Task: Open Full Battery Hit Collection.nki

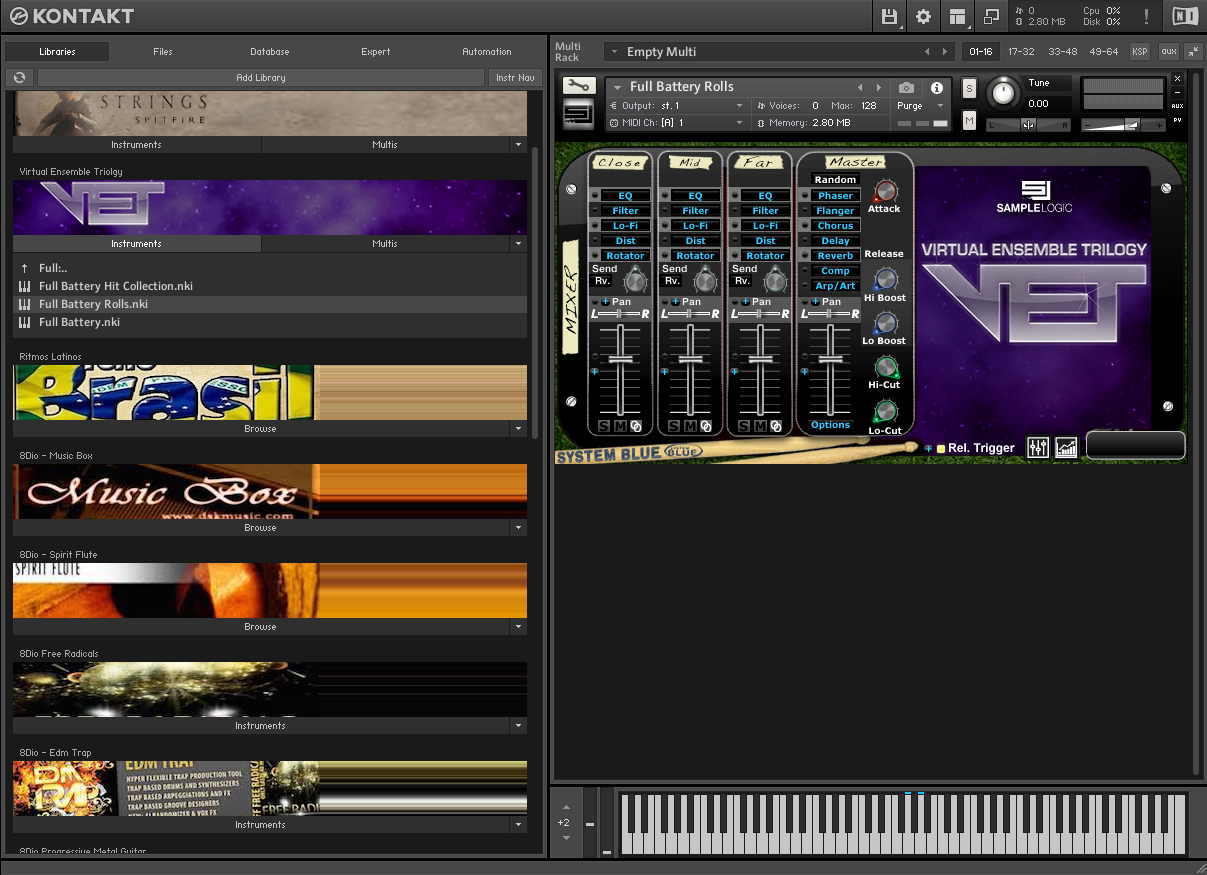Action: coord(116,286)
